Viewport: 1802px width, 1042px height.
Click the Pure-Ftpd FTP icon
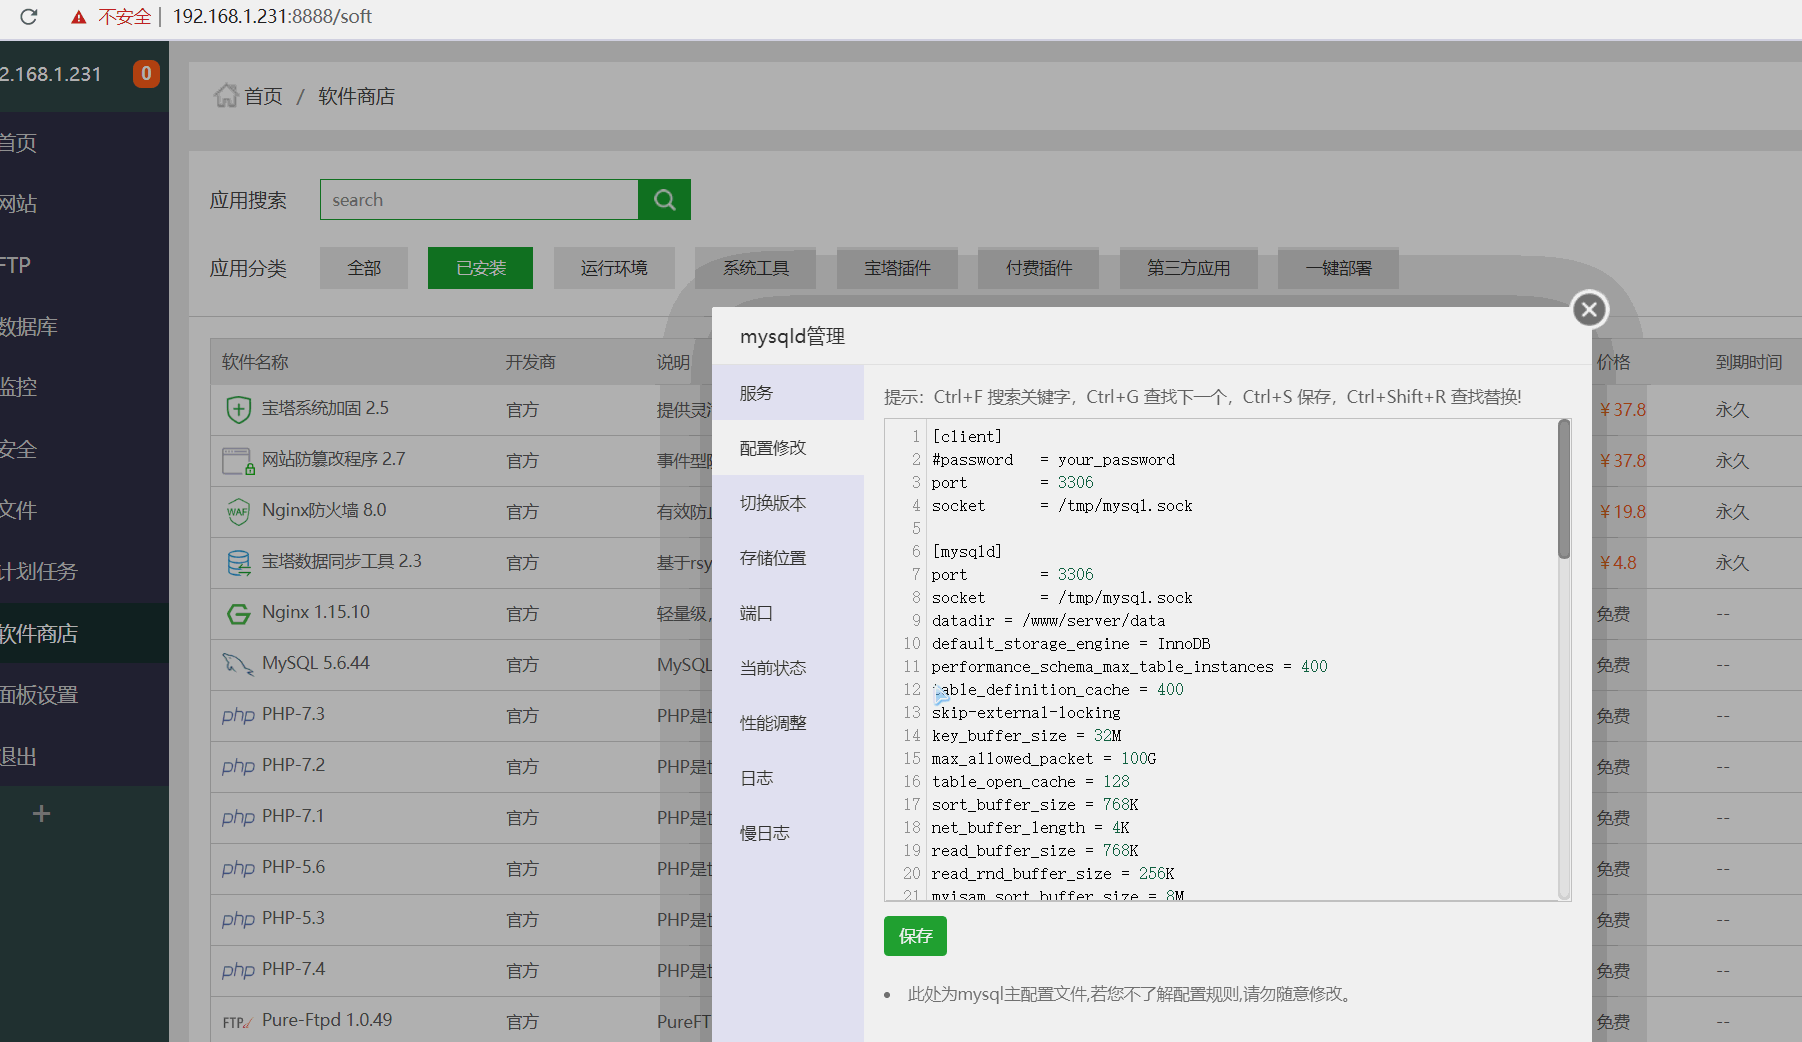(238, 1022)
